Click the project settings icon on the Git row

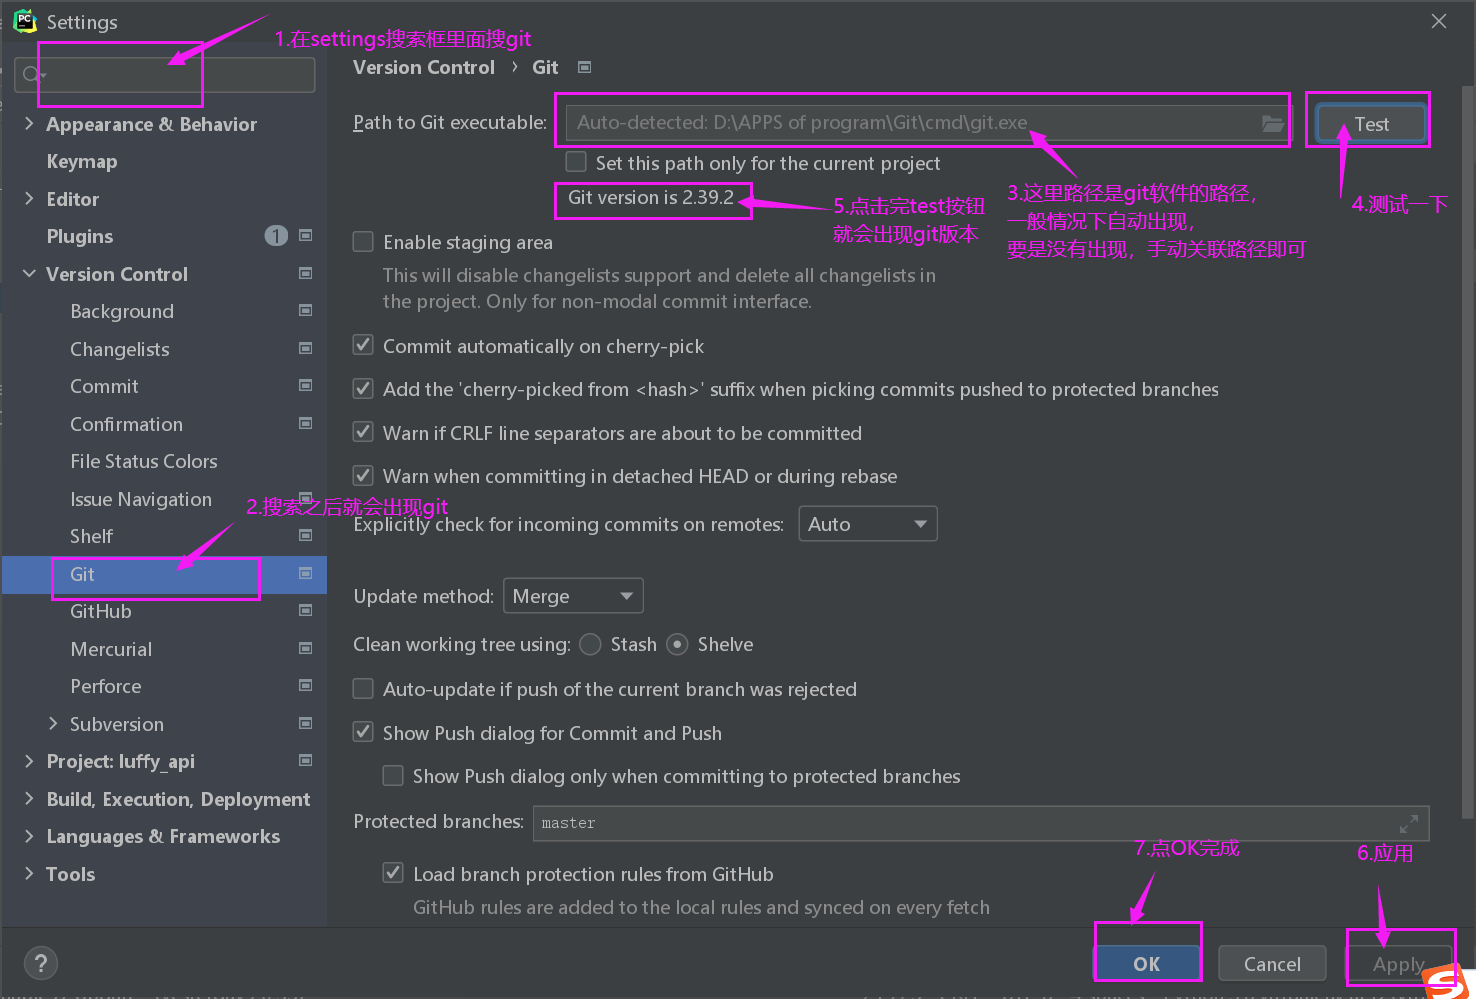coord(306,573)
